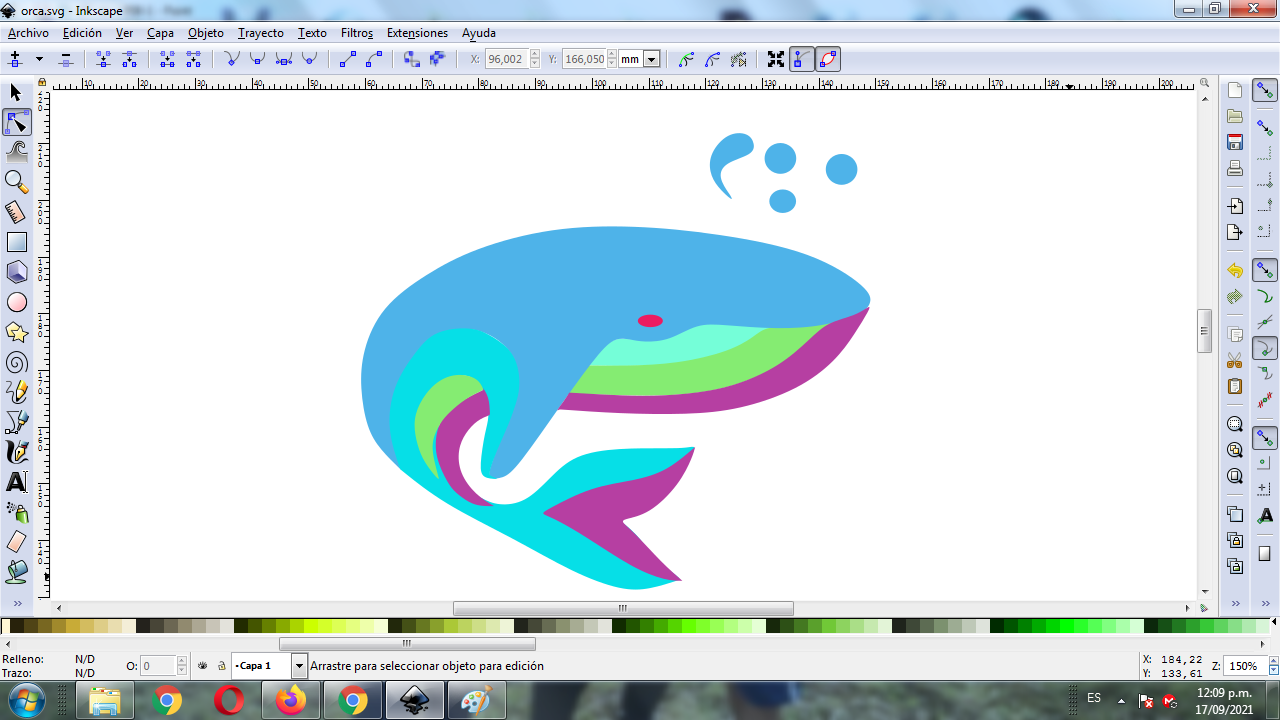Viewport: 1280px width, 720px height.
Task: Click the export bitmap icon
Action: (x=1235, y=232)
